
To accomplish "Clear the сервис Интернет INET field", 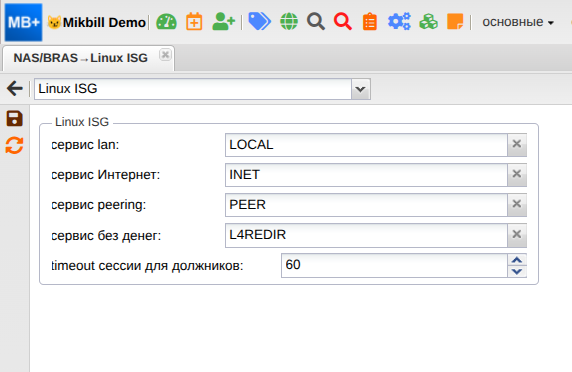I will 517,174.
